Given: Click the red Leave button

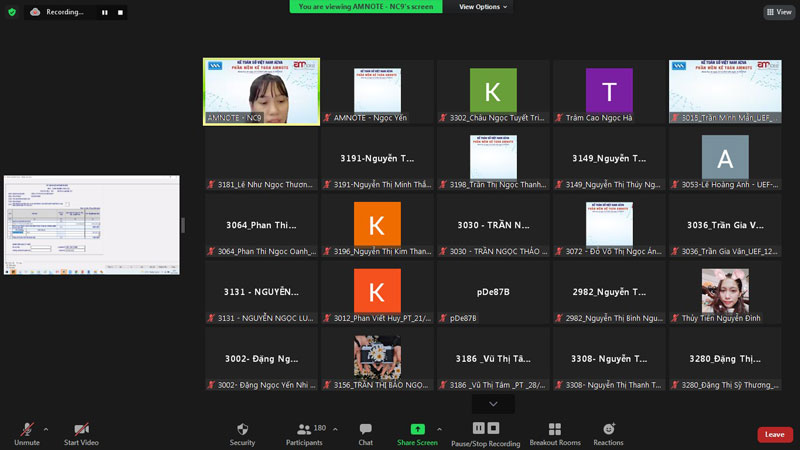Looking at the screenshot, I should (x=774, y=434).
